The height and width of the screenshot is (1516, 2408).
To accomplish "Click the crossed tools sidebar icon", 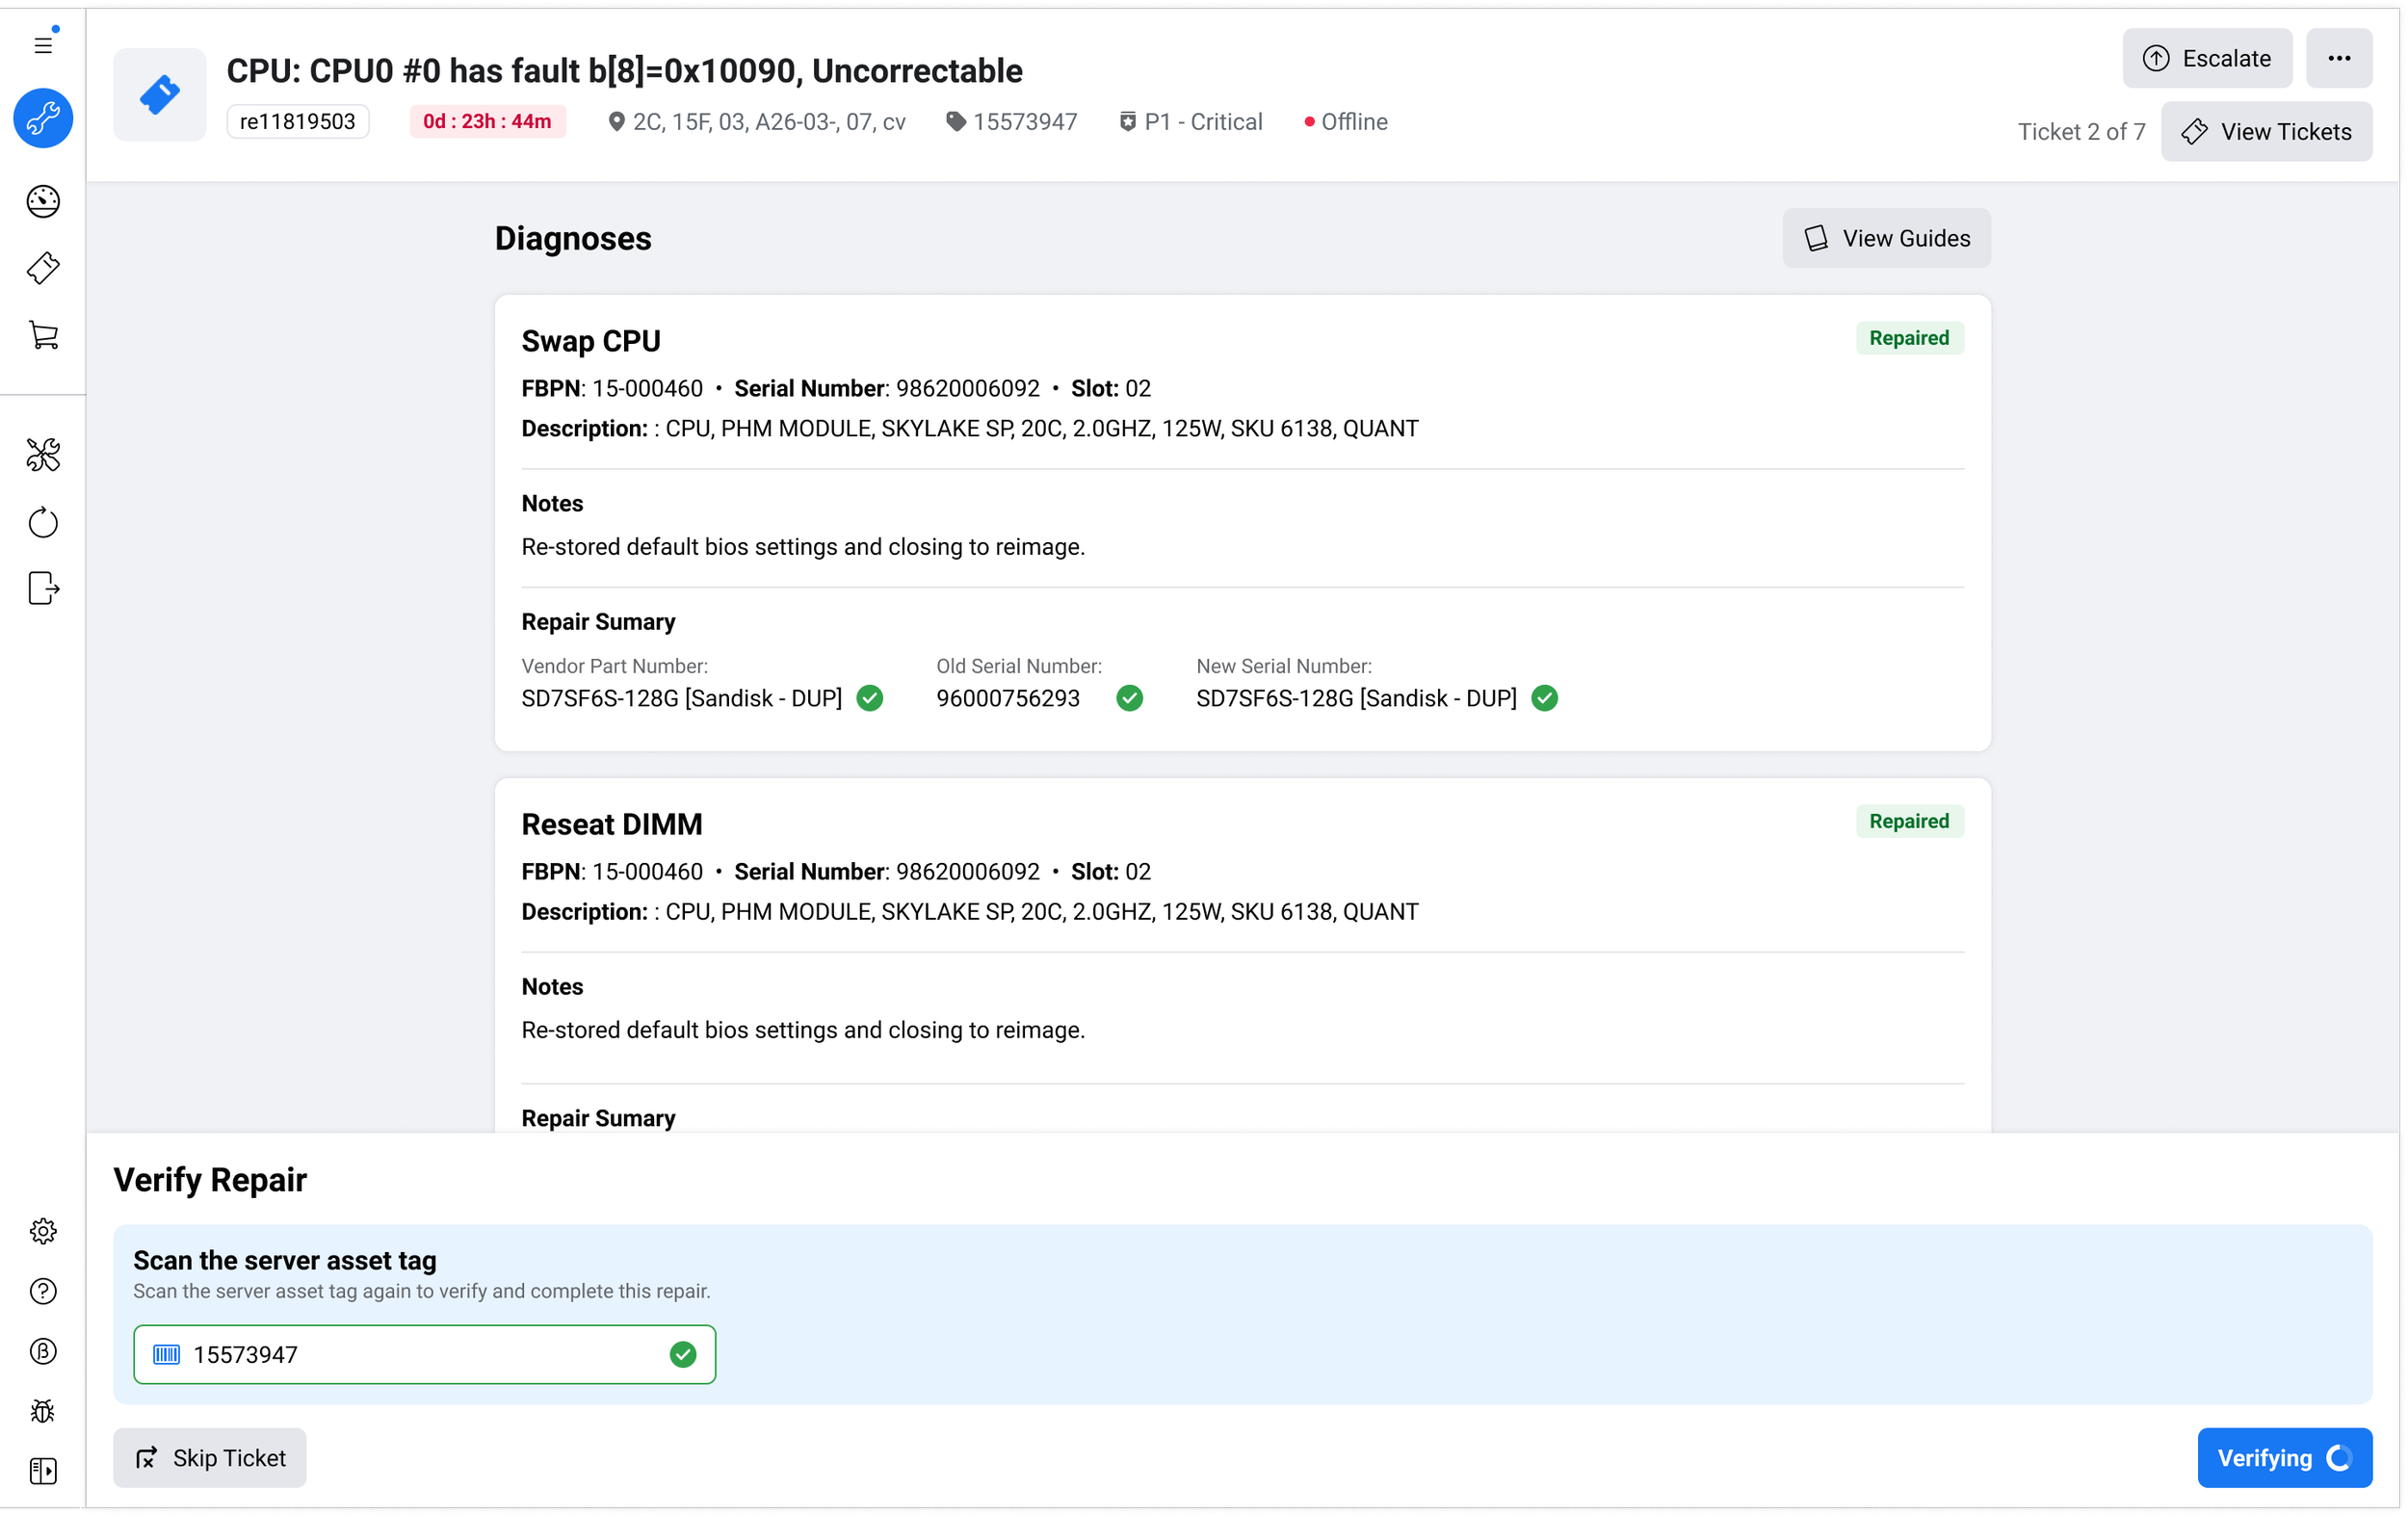I will tap(43, 455).
